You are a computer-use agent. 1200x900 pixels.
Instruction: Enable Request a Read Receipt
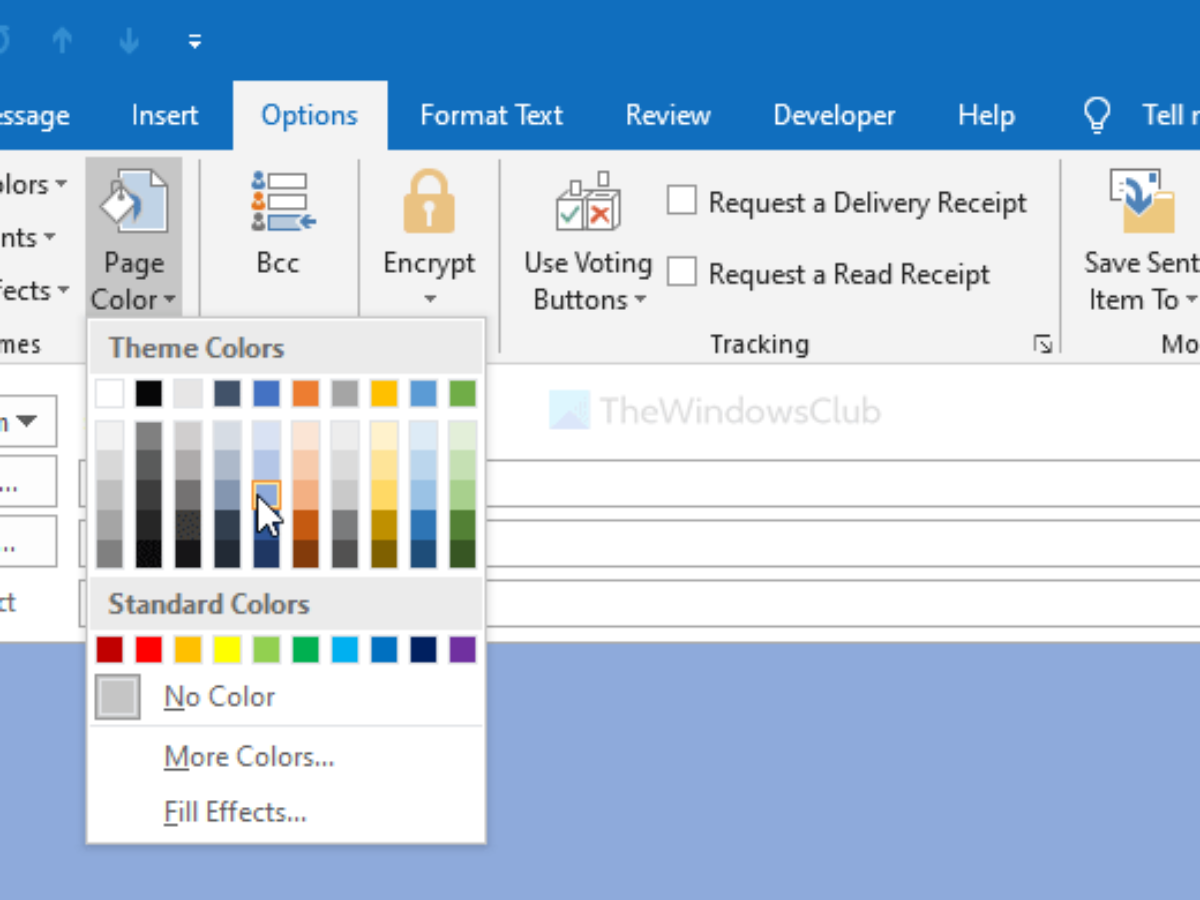pos(682,272)
